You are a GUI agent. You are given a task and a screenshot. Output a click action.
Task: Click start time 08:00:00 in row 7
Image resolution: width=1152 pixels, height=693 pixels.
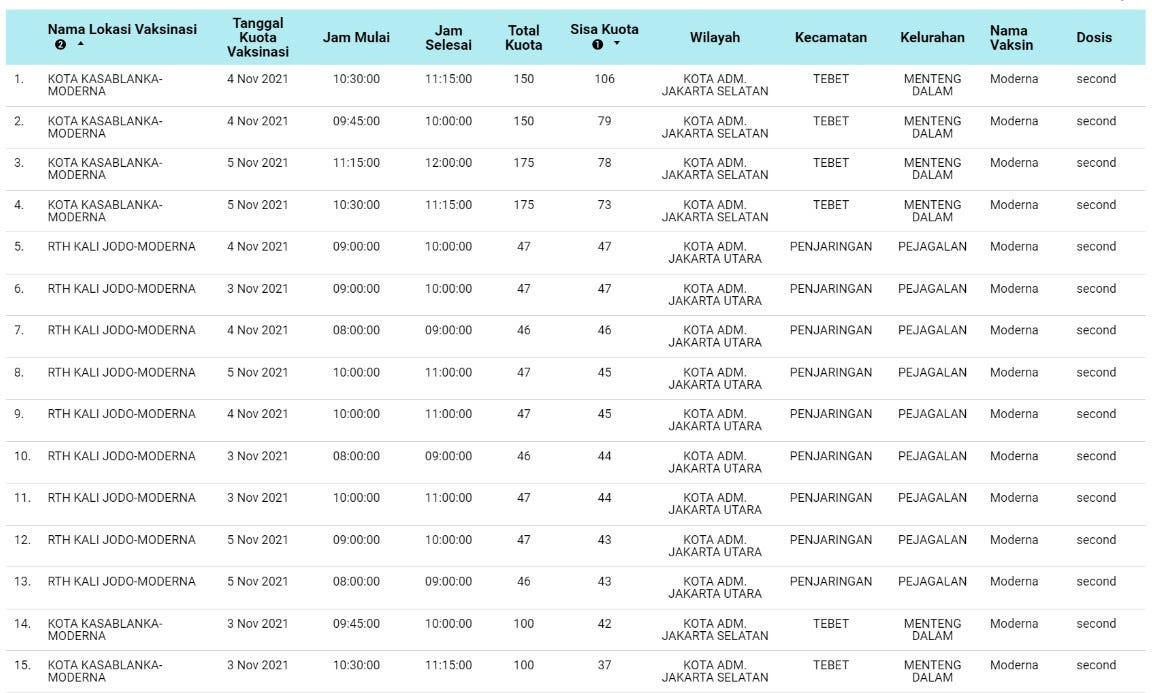pyautogui.click(x=356, y=330)
